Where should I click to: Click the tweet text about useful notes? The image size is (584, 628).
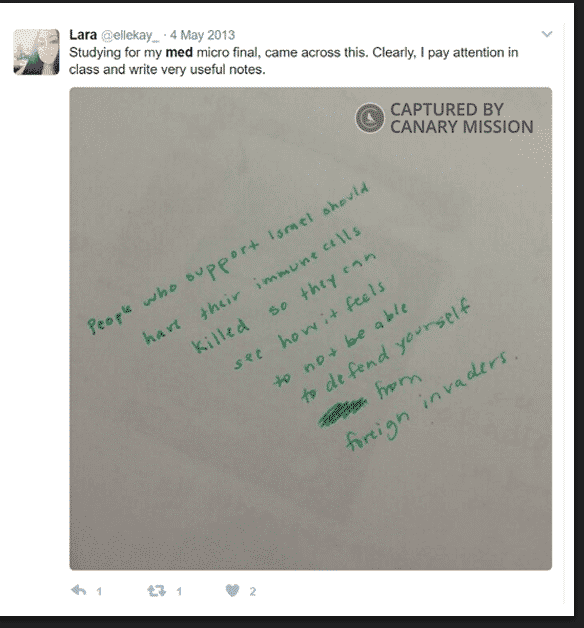(x=294, y=61)
